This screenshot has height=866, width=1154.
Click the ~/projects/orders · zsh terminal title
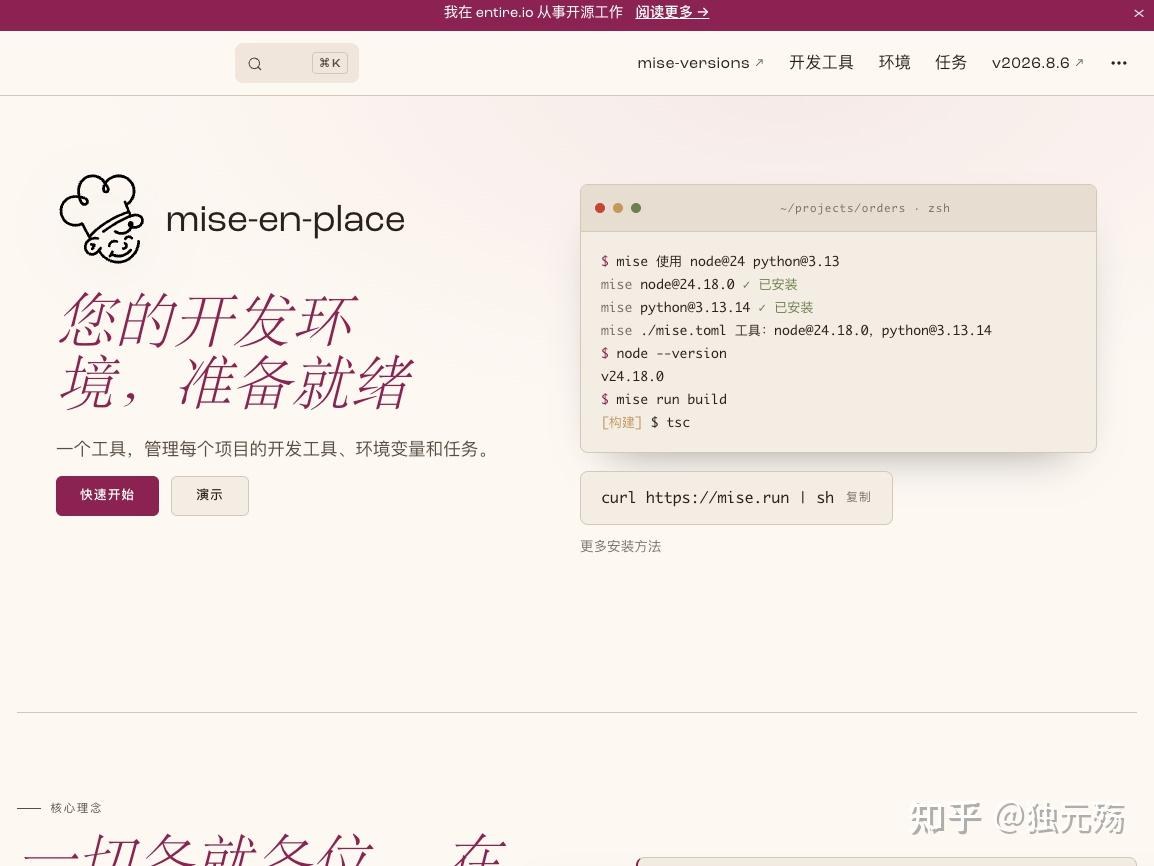[x=865, y=208]
